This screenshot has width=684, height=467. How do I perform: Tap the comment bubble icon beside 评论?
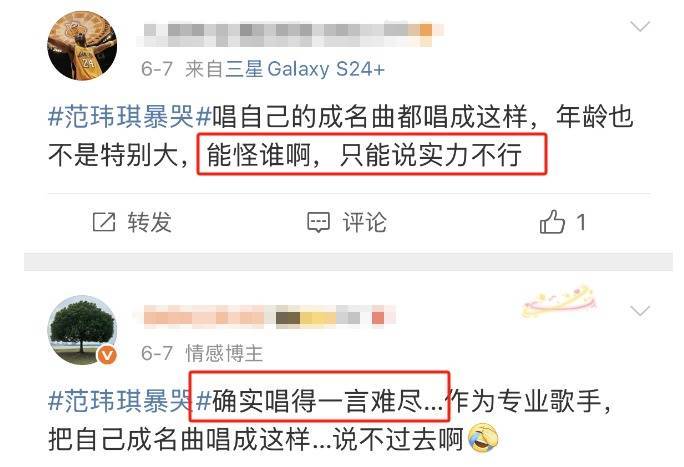point(318,222)
